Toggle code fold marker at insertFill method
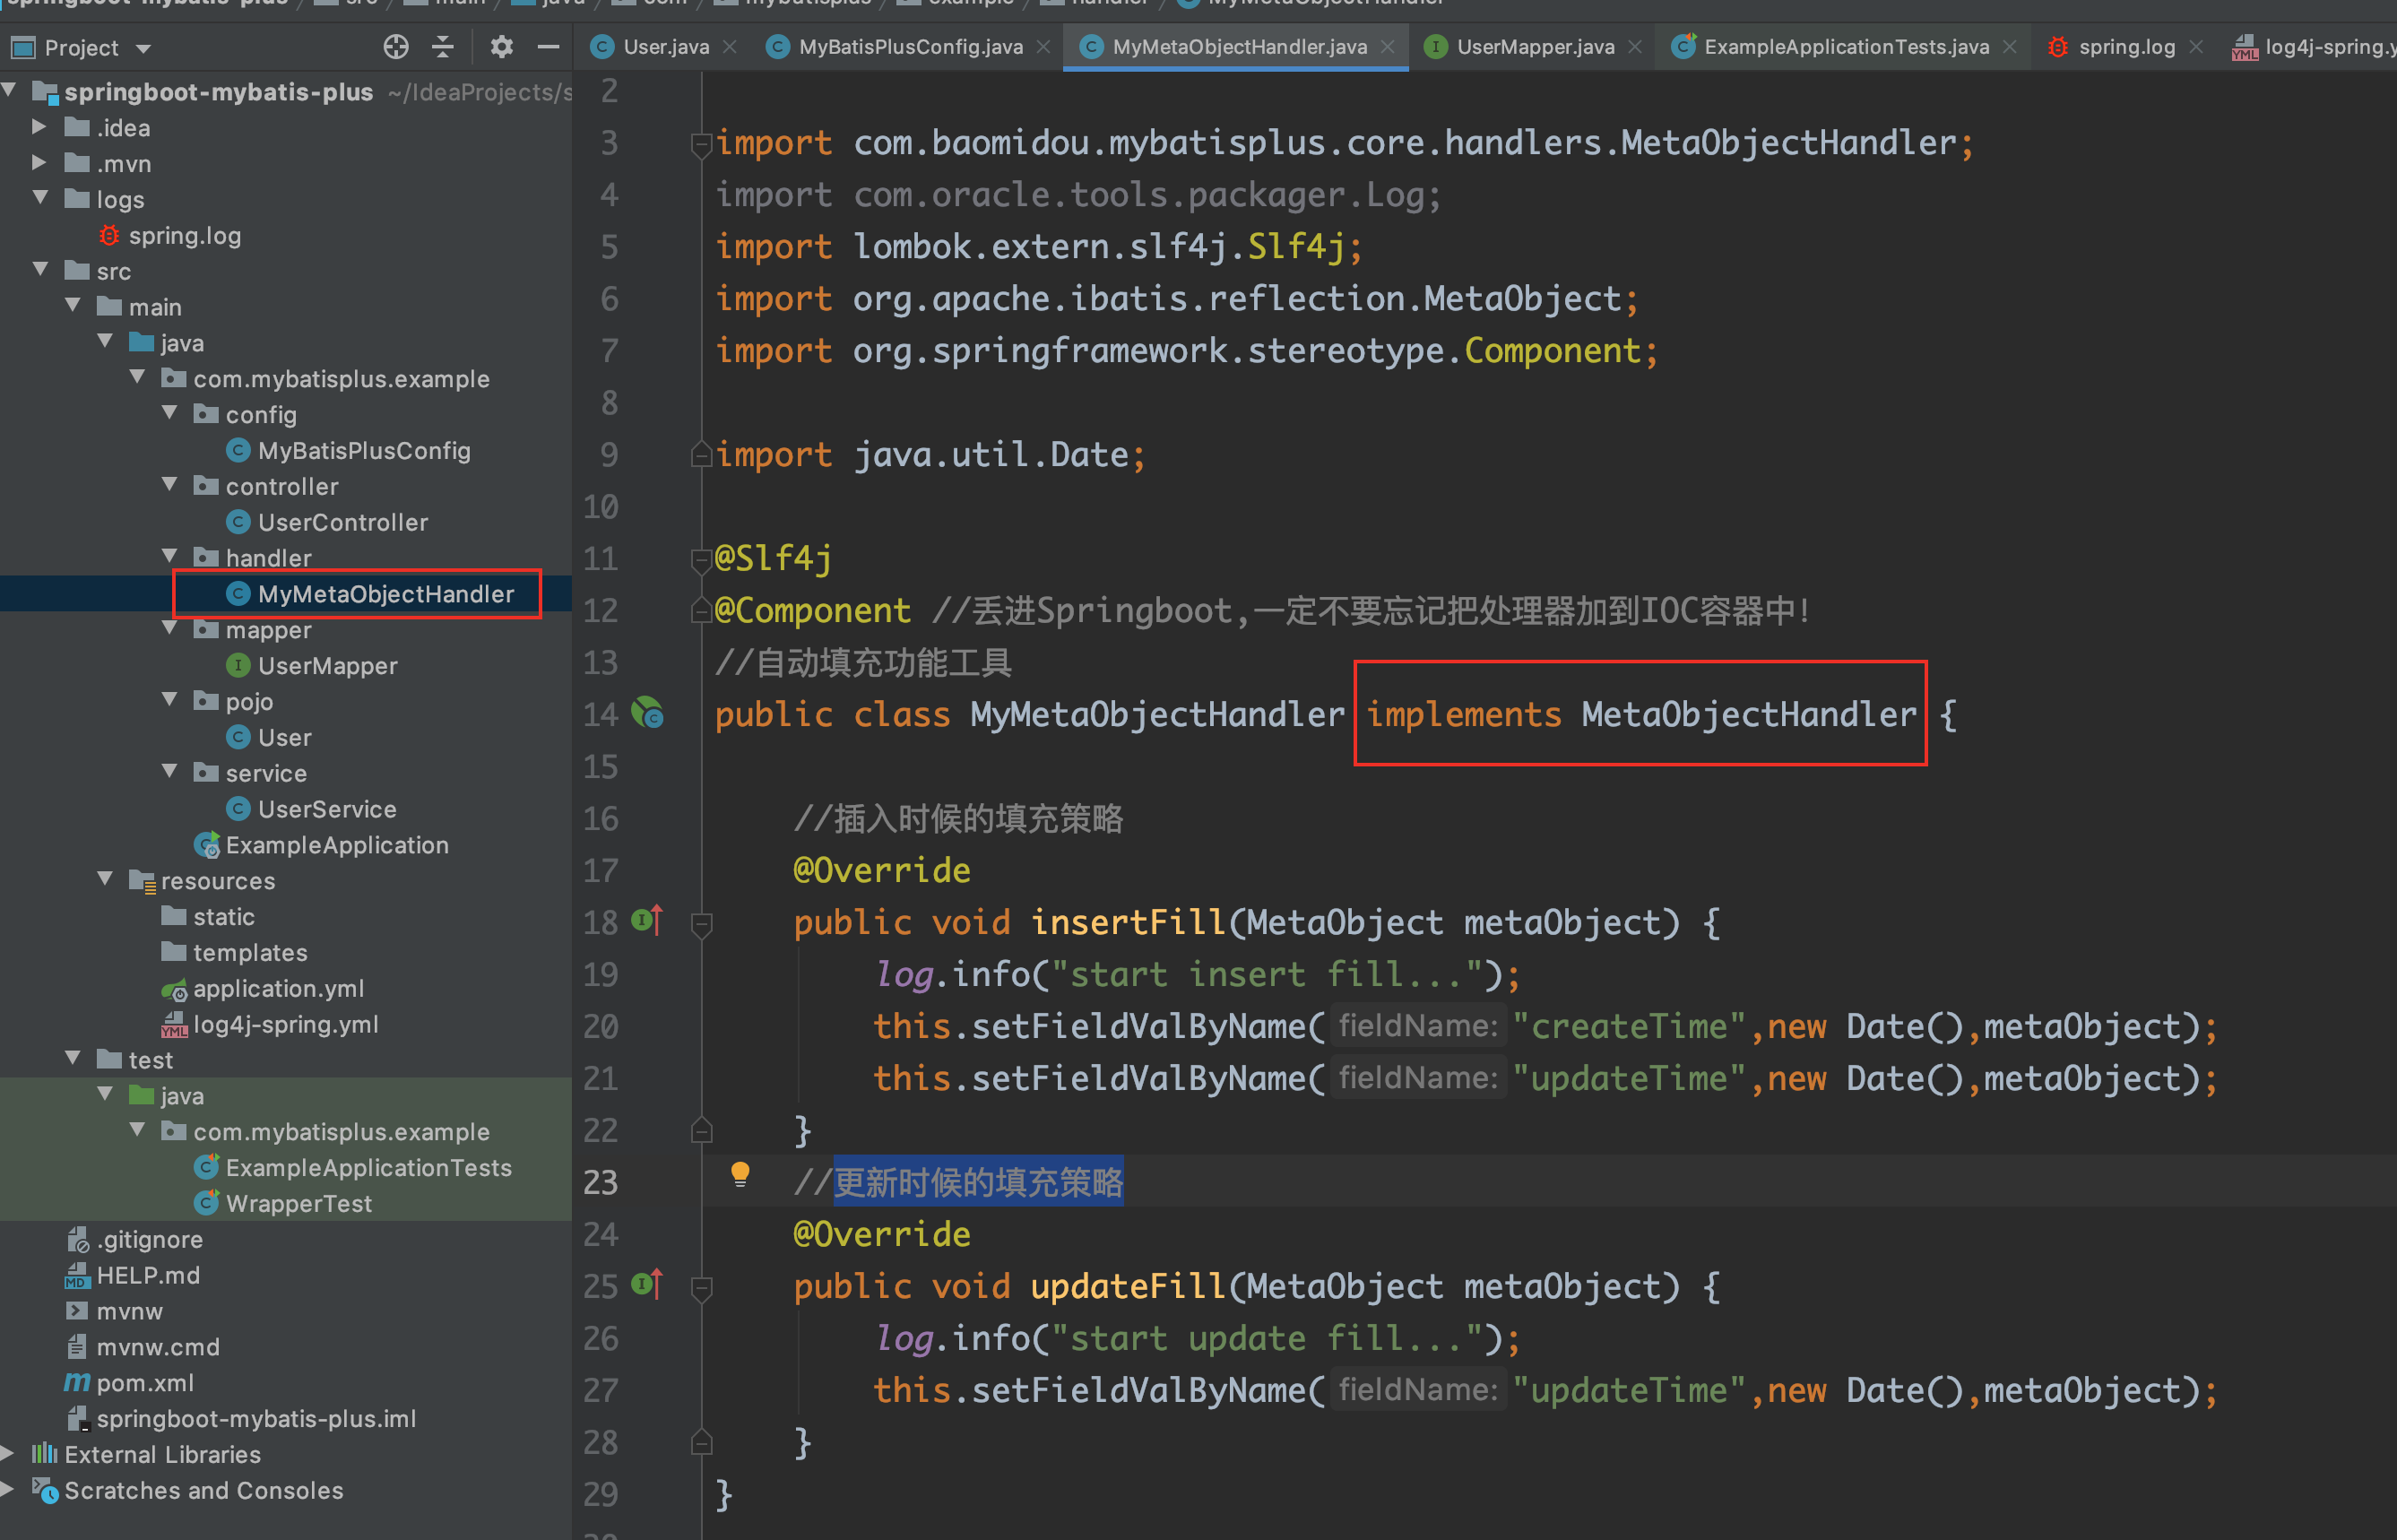2397x1540 pixels. 701,924
